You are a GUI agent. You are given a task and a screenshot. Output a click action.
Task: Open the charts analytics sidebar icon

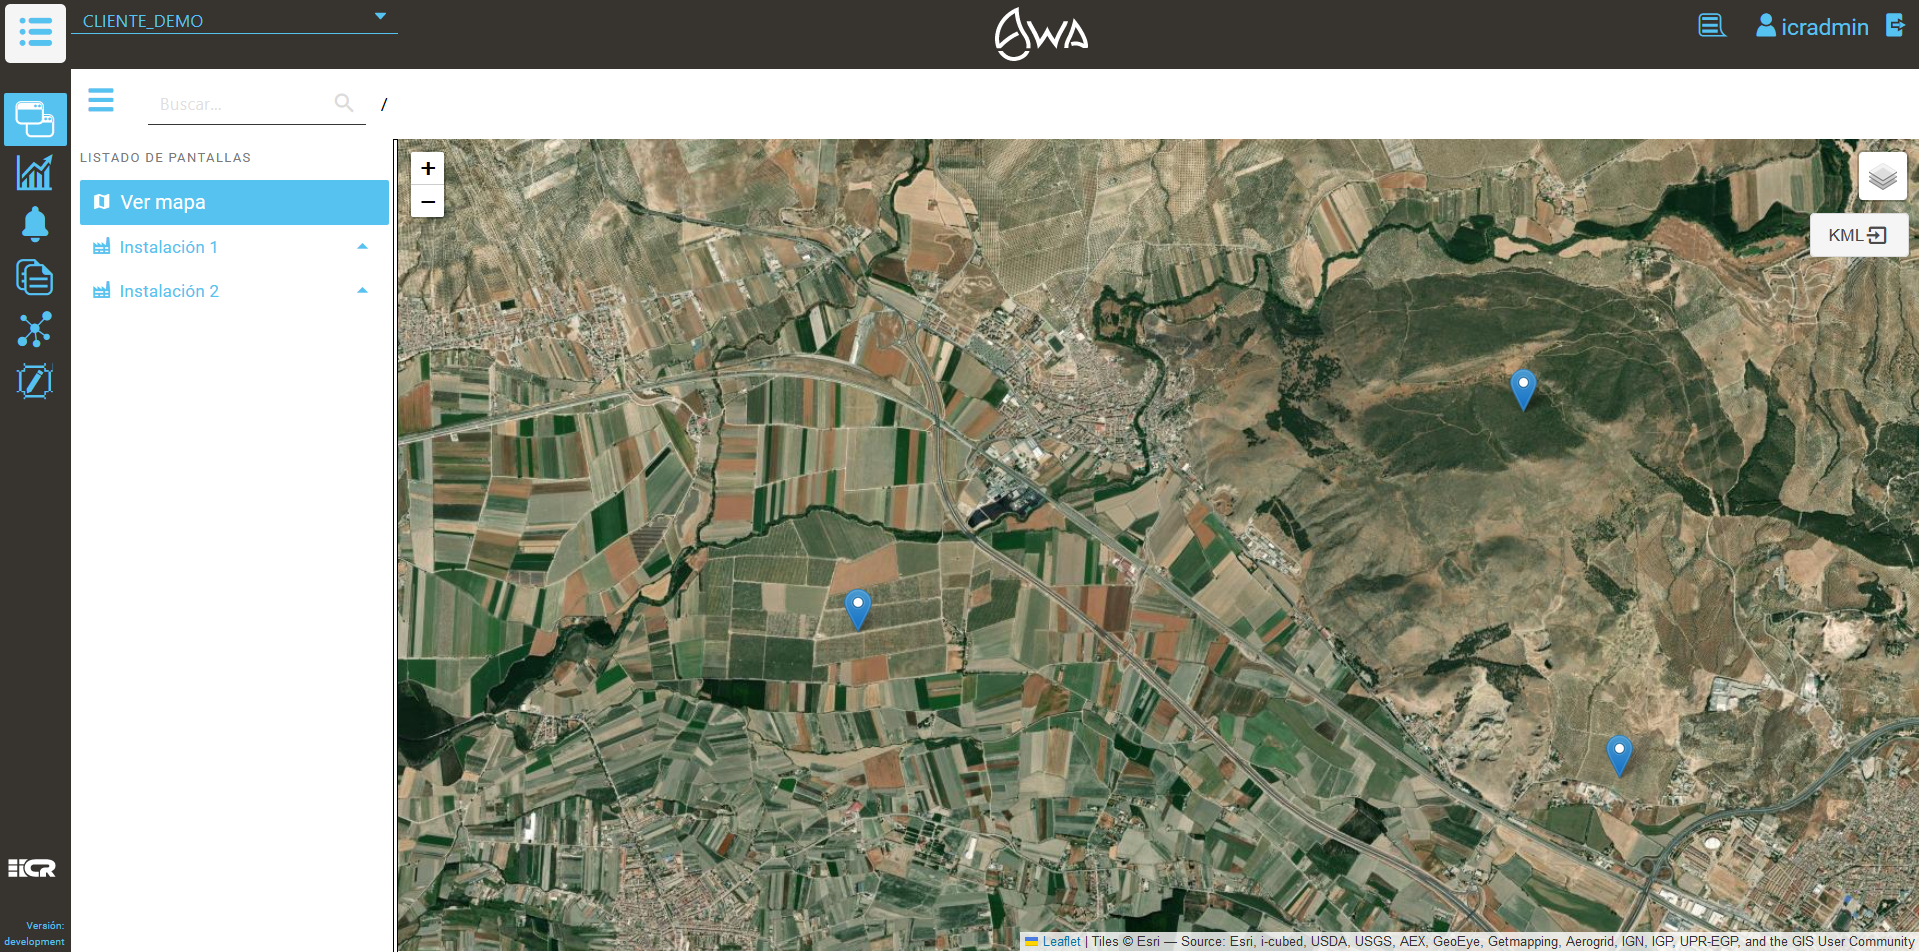coord(35,172)
